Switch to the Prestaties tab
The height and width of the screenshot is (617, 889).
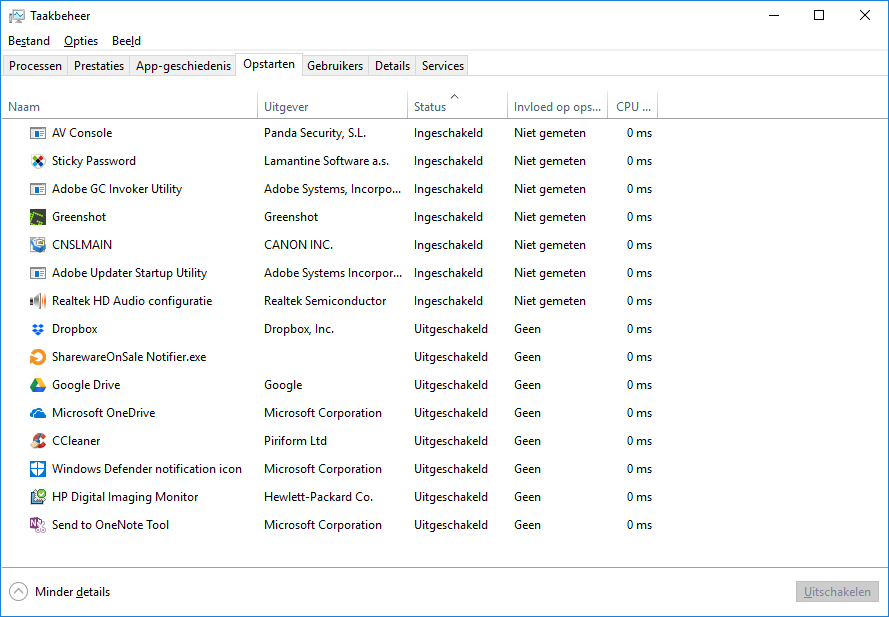(x=99, y=66)
